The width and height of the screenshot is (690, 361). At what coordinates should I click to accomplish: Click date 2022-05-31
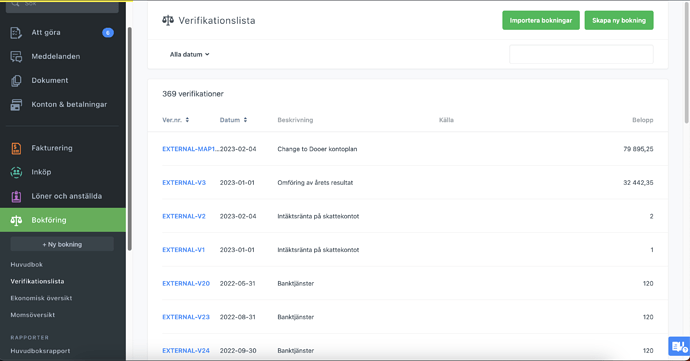tap(238, 284)
